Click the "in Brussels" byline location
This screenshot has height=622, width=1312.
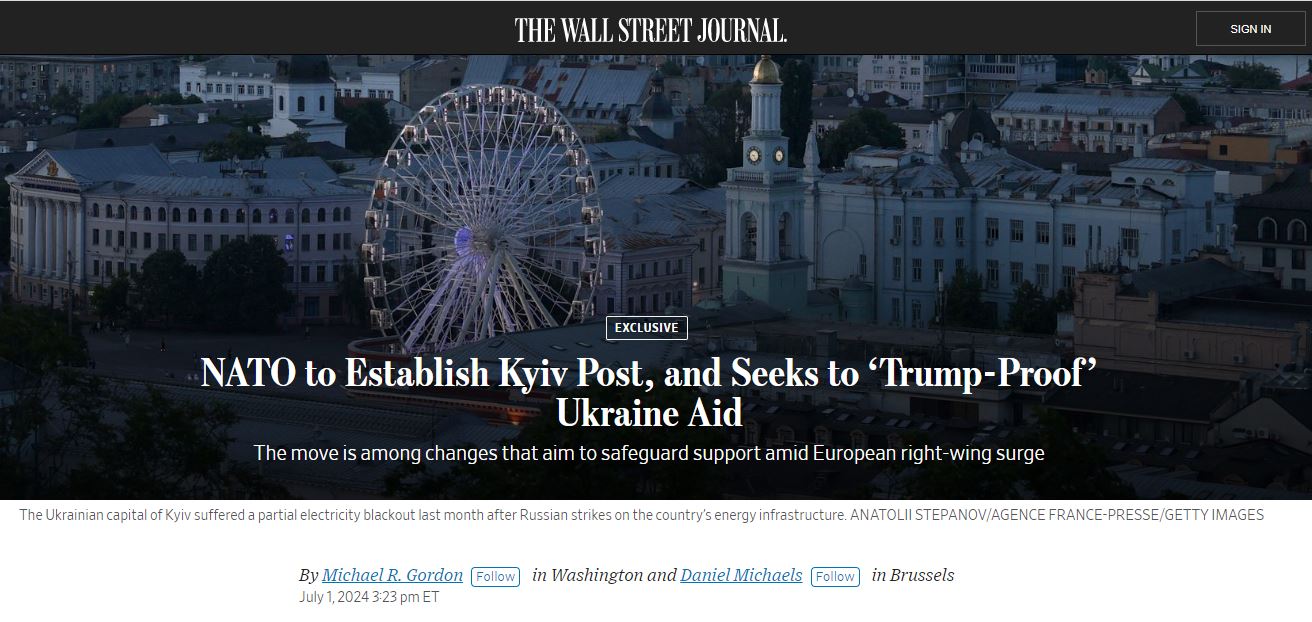[912, 575]
